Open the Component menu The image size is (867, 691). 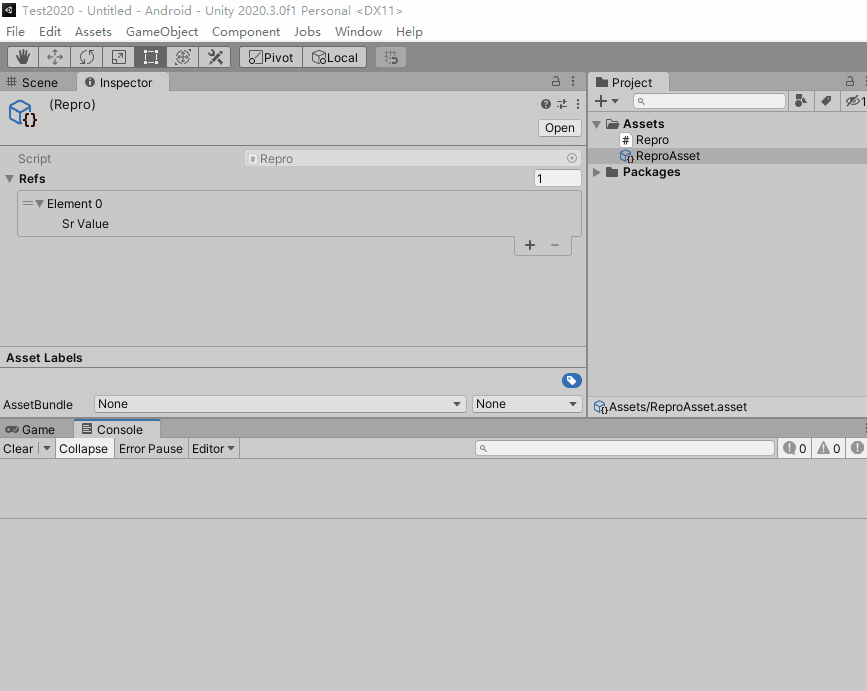(x=246, y=32)
